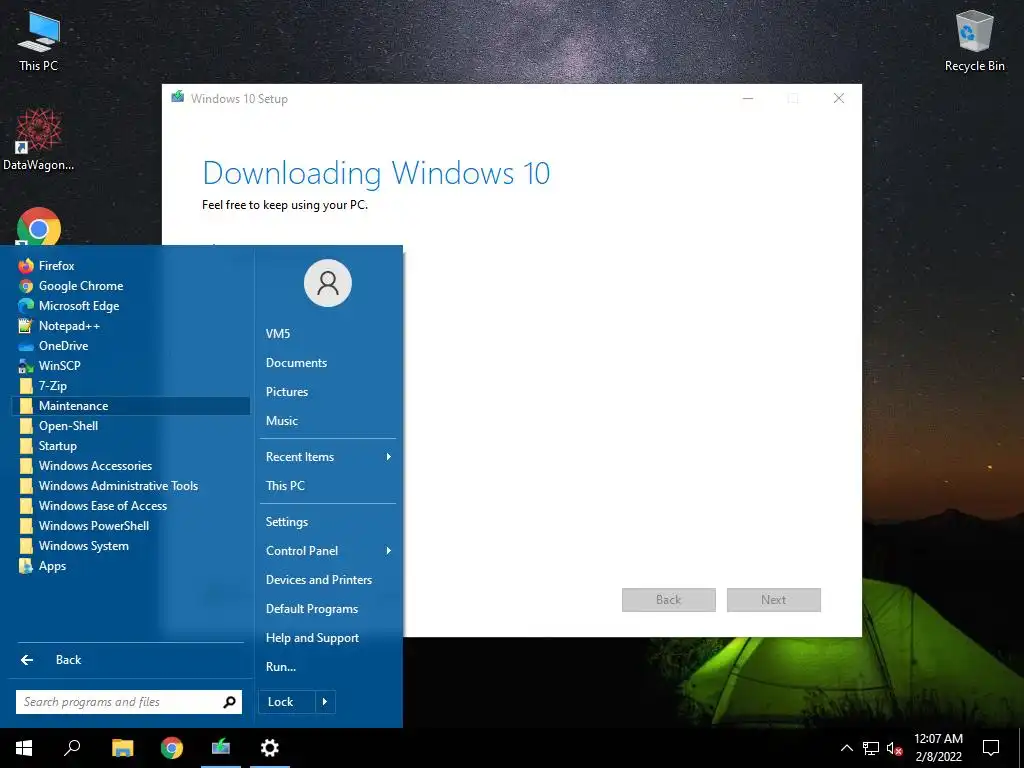Click the Back label in the start menu

tap(69, 660)
